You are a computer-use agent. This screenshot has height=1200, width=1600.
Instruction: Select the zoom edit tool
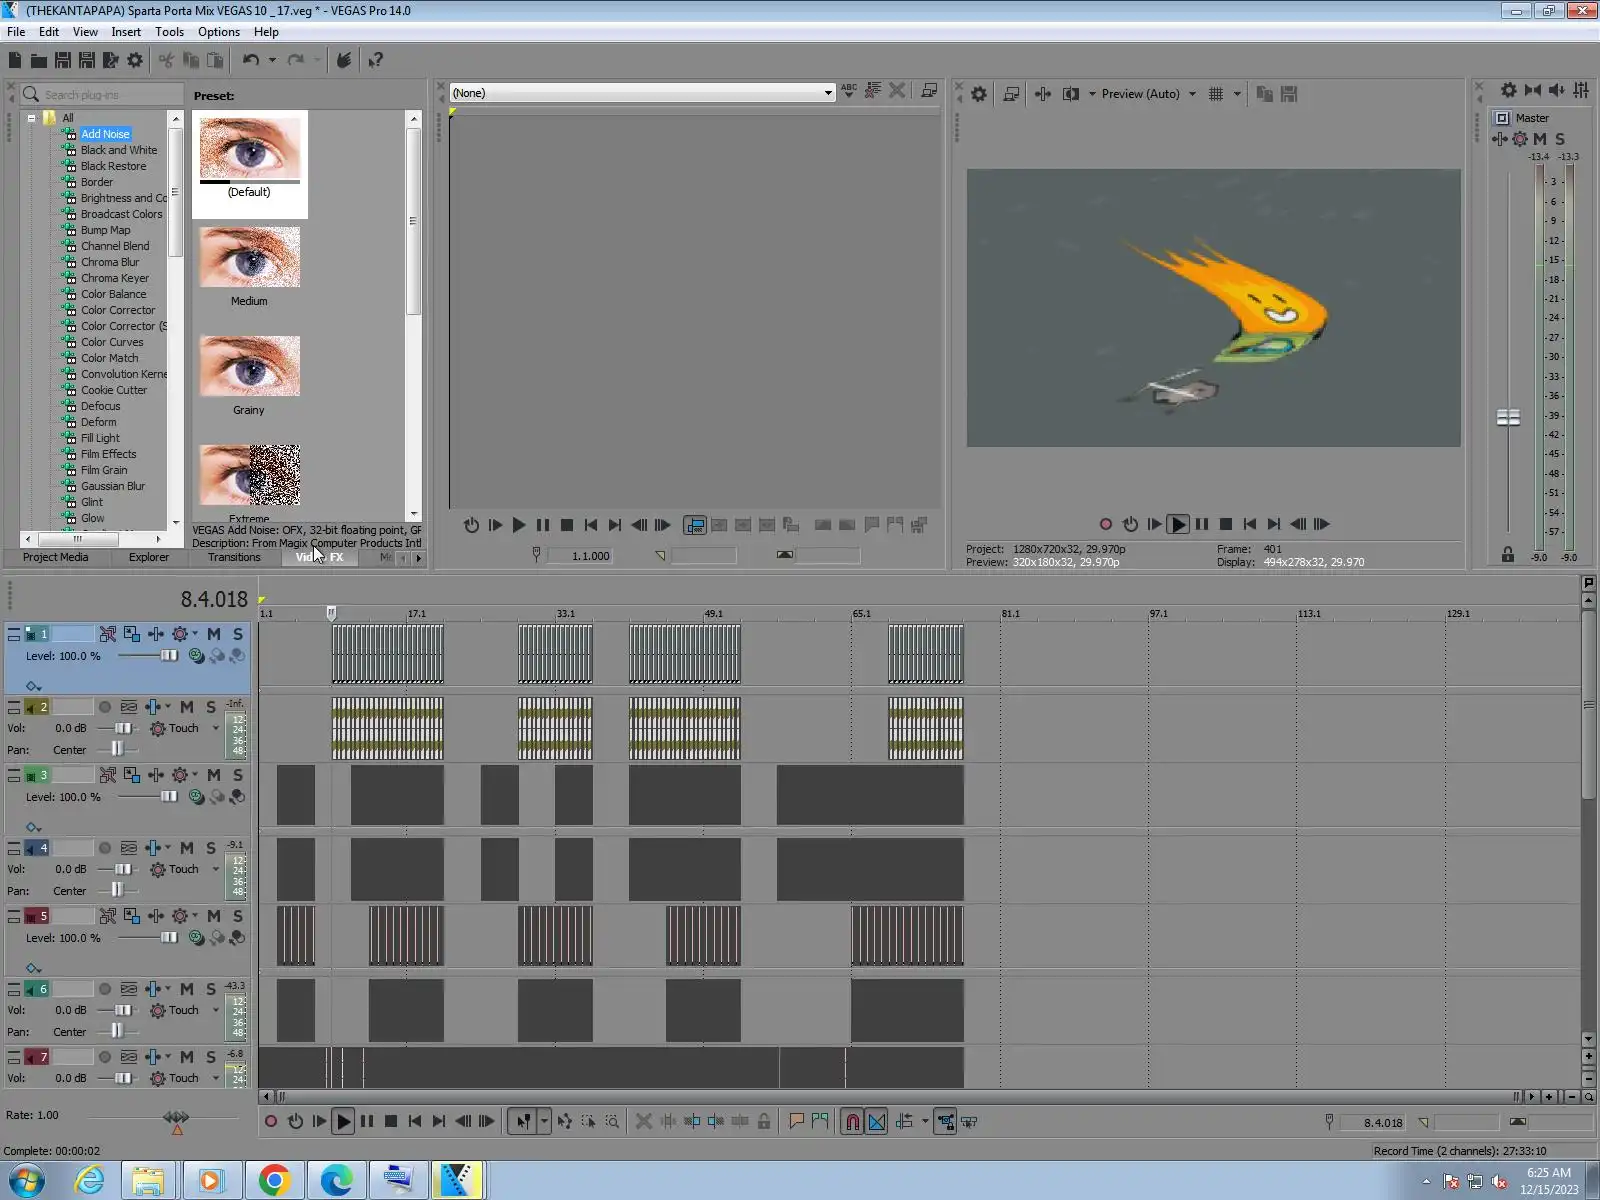pos(612,1122)
